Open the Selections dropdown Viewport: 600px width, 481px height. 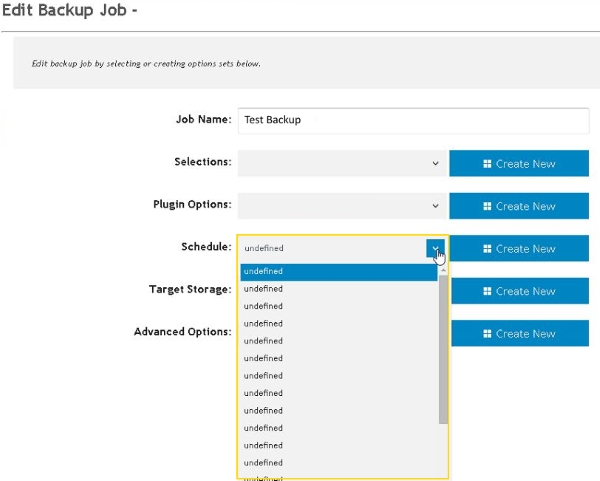click(342, 163)
